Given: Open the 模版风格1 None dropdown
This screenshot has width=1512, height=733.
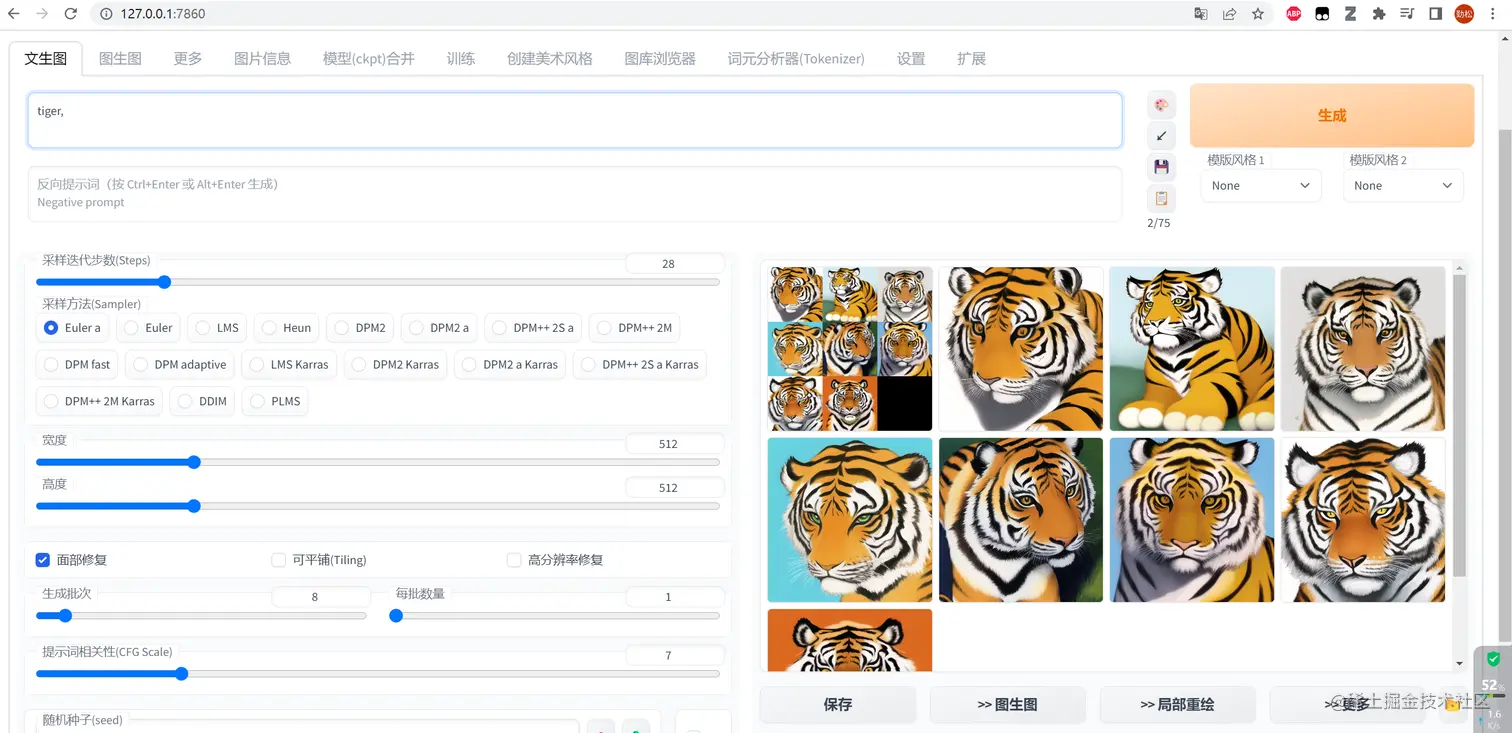Looking at the screenshot, I should (1260, 185).
